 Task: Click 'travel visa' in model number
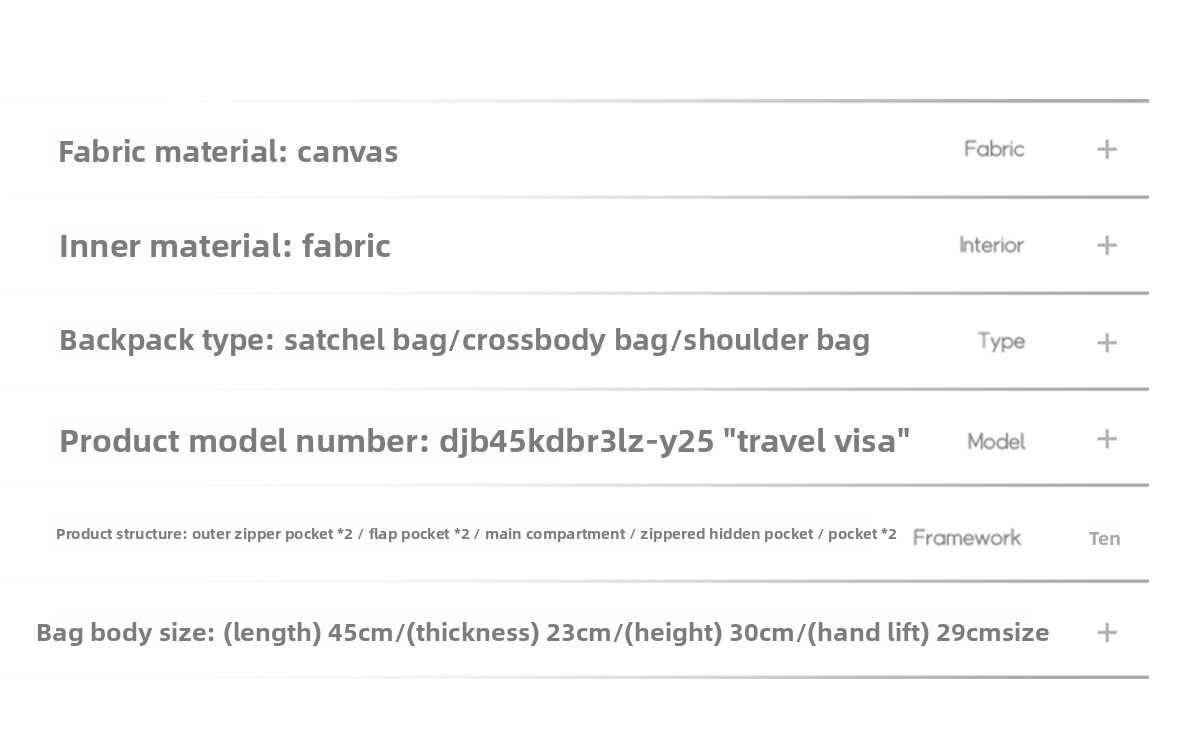[822, 440]
